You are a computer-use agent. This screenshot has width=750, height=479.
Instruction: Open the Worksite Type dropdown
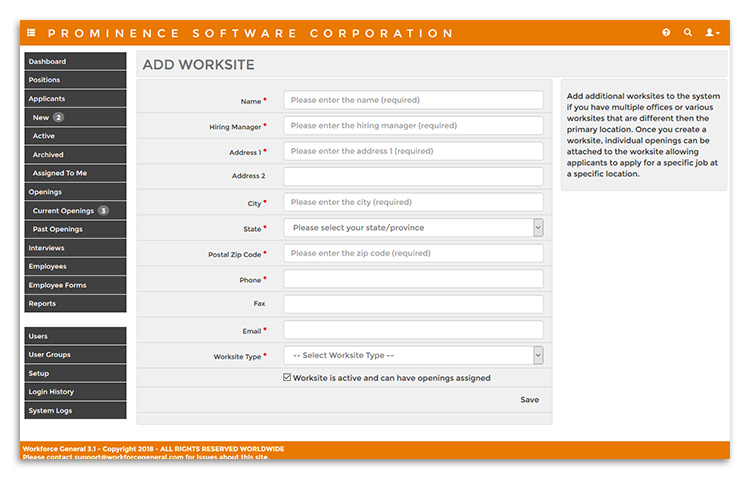point(413,355)
